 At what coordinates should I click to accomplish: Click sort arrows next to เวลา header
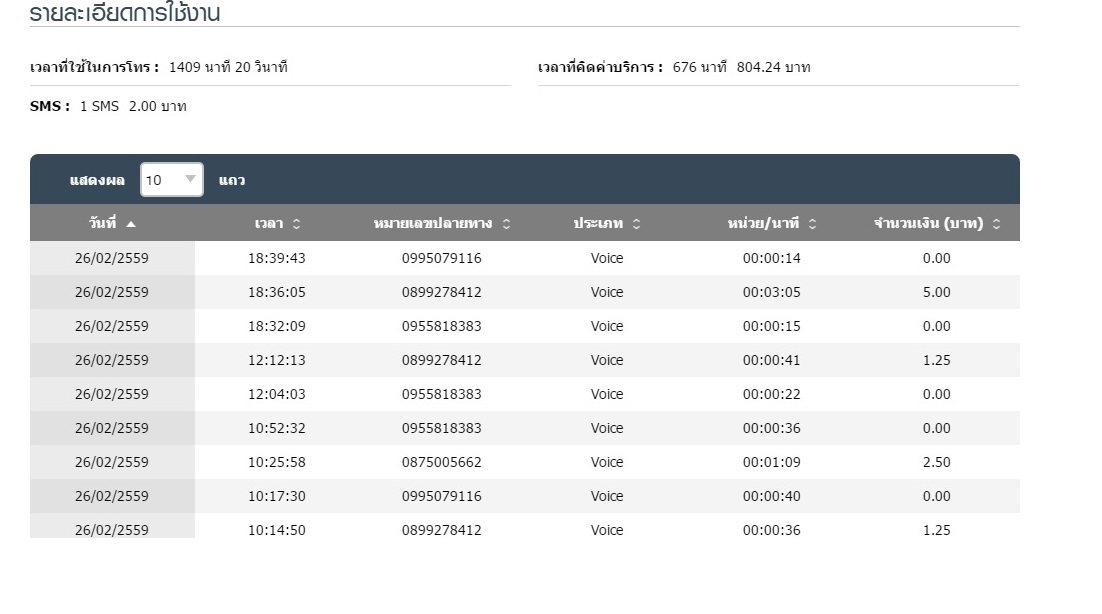pos(297,224)
